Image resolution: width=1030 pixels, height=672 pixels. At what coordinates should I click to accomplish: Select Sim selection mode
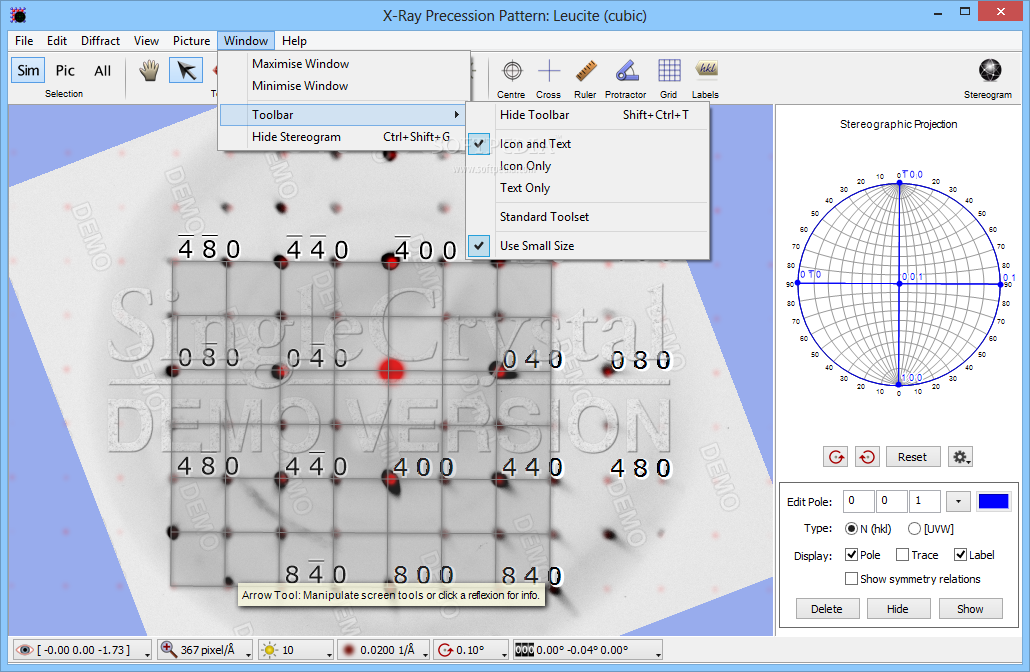(x=28, y=70)
